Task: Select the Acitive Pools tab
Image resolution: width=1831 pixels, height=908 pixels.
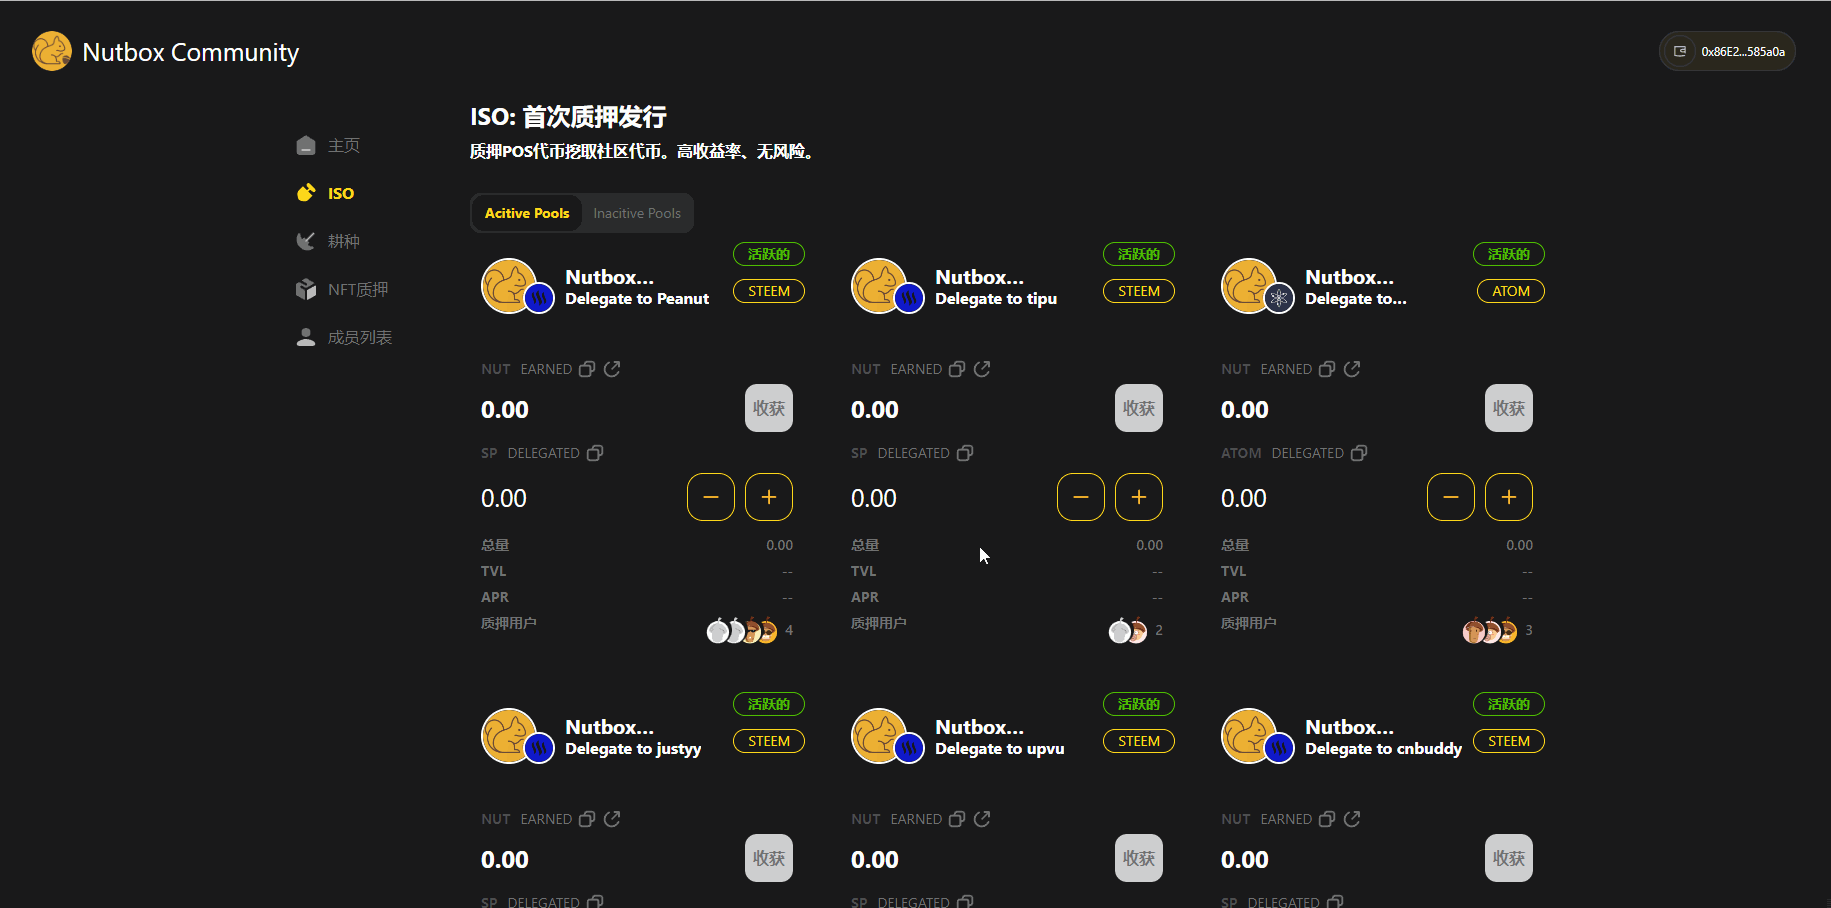Action: click(x=527, y=213)
